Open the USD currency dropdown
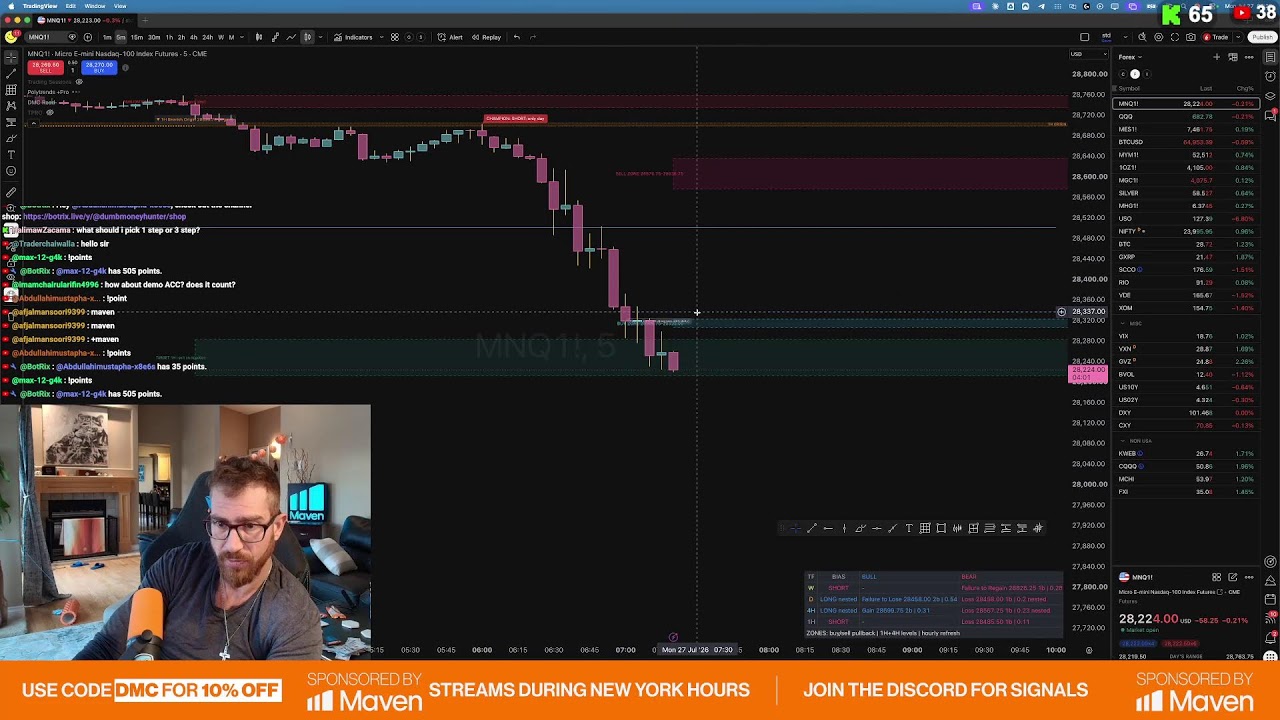 coord(1089,54)
